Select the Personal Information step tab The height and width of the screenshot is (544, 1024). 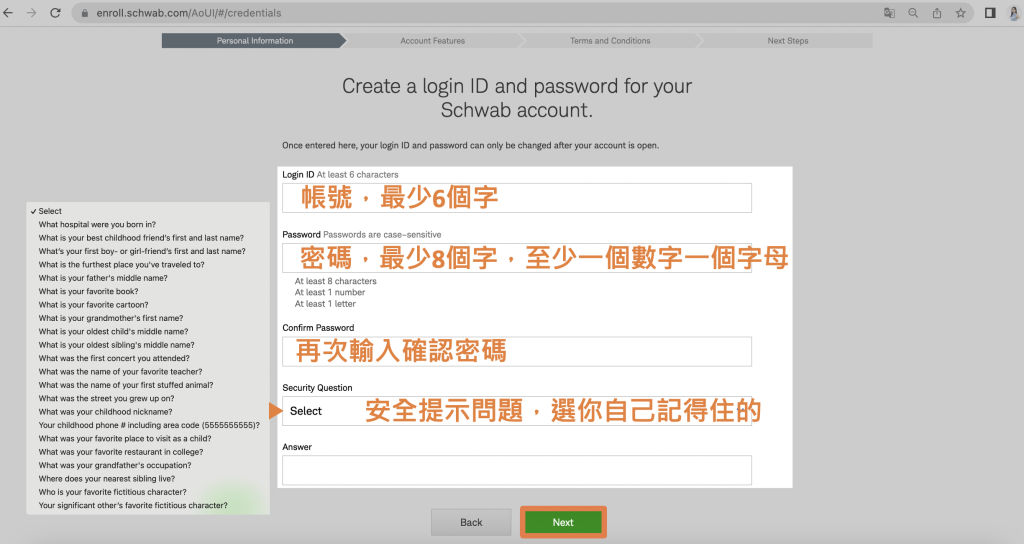(x=255, y=40)
